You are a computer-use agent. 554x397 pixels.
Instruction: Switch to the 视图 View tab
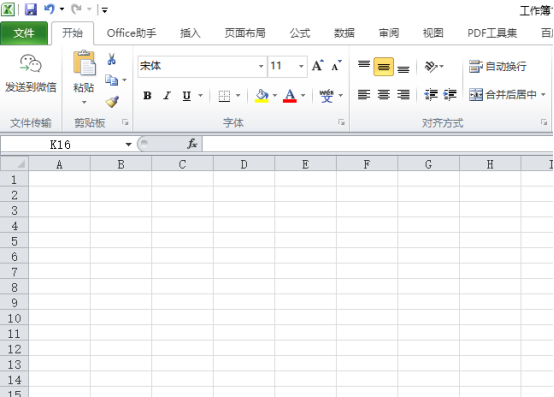433,33
